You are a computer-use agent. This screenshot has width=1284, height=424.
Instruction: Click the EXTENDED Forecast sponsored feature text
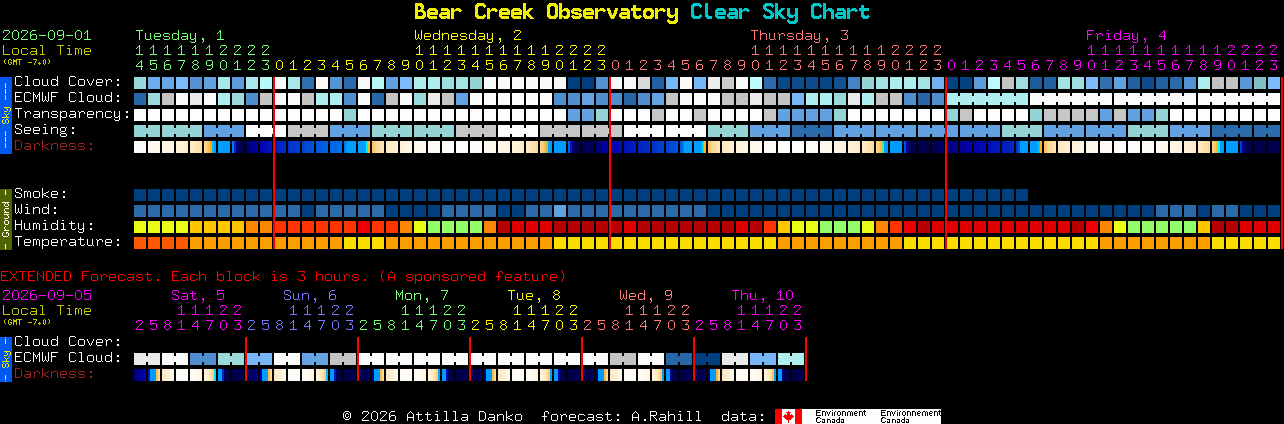point(283,276)
